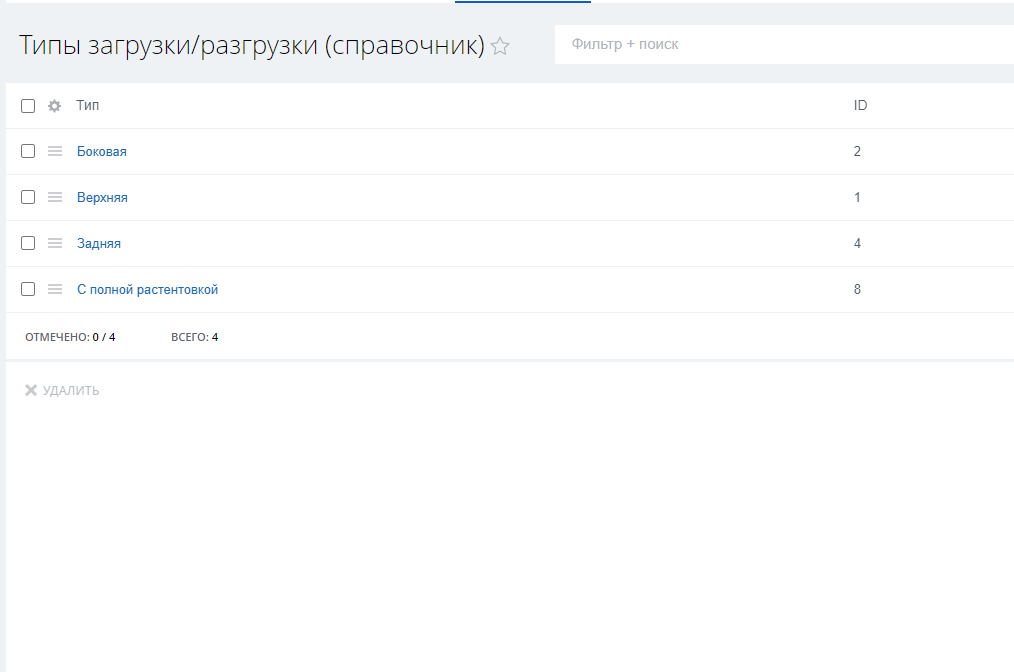Open the С полной растентовкой link

point(147,289)
